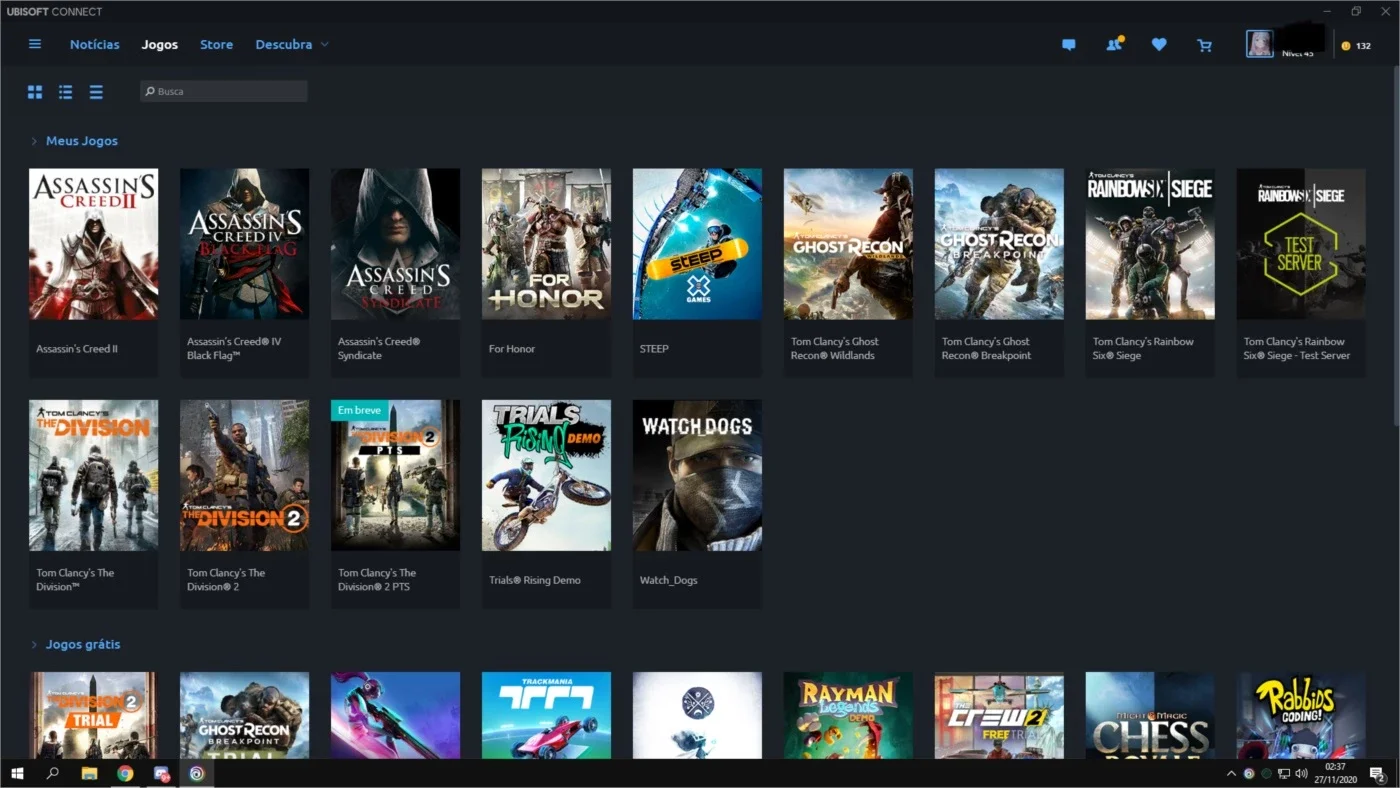Viewport: 1400px width, 788px height.
Task: Switch to compact list view icon
Action: click(x=96, y=92)
